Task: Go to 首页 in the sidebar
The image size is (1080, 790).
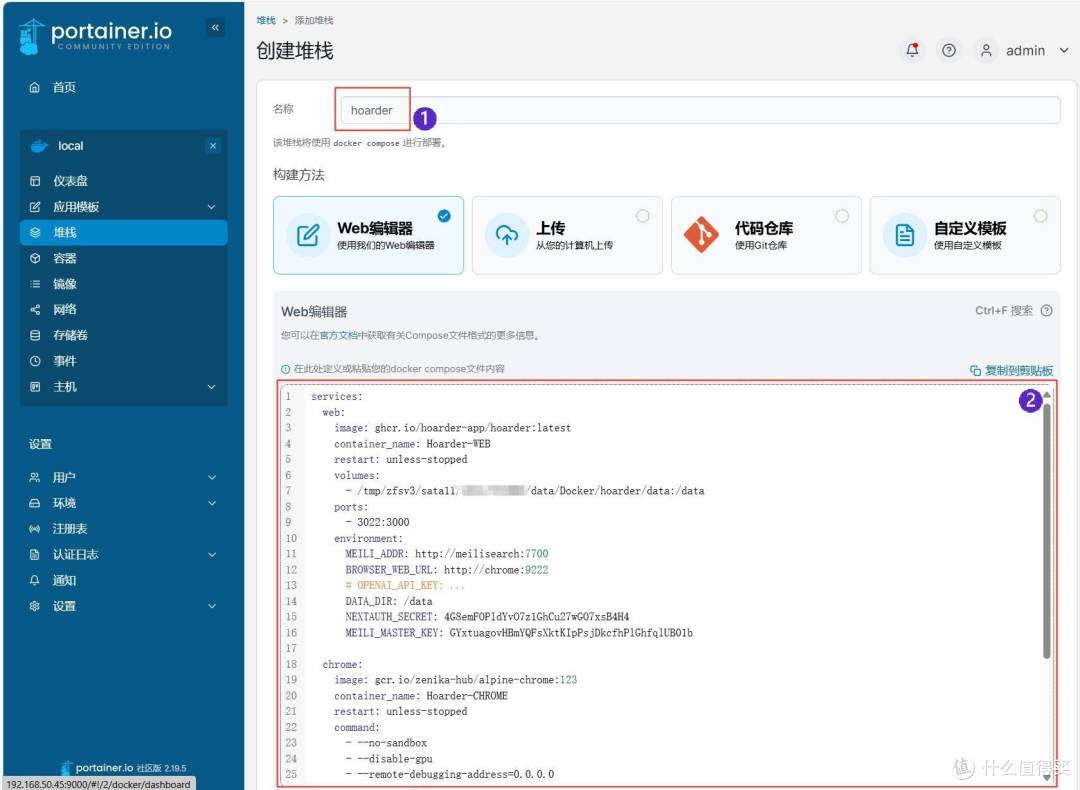Action: (64, 87)
